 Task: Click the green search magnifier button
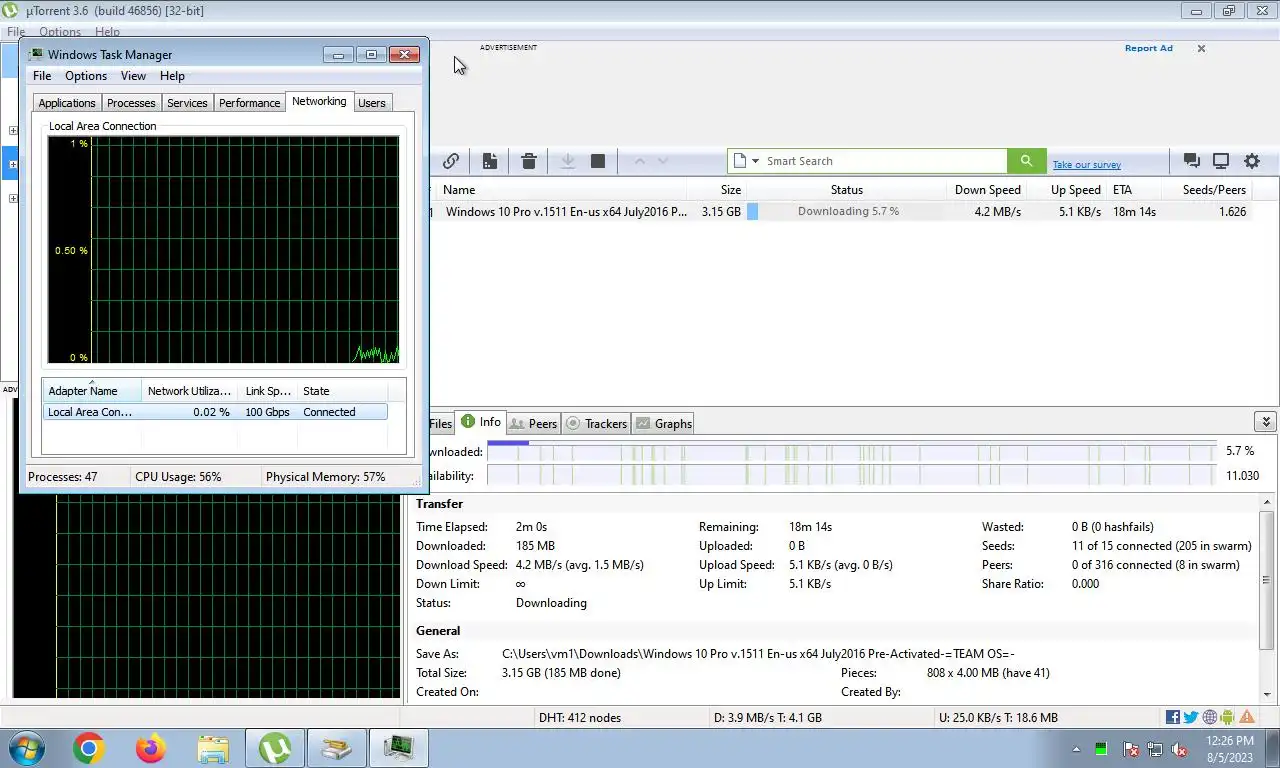(1026, 161)
